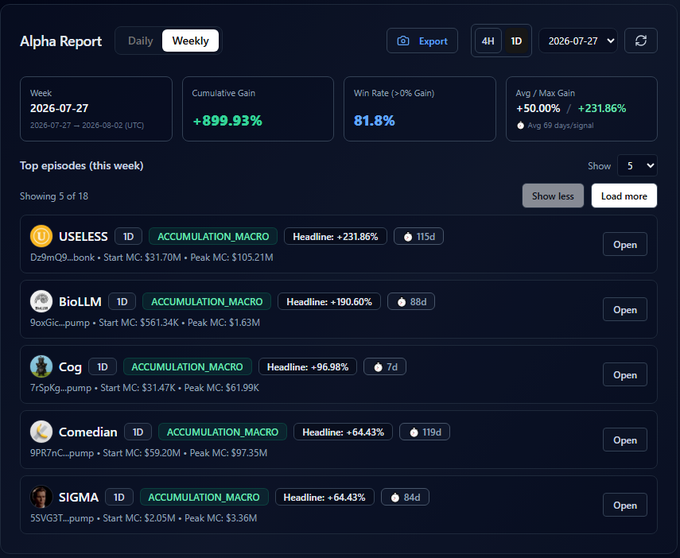
Task: Click Cog ACCUMULATION_MACRO tag
Action: pos(187,367)
